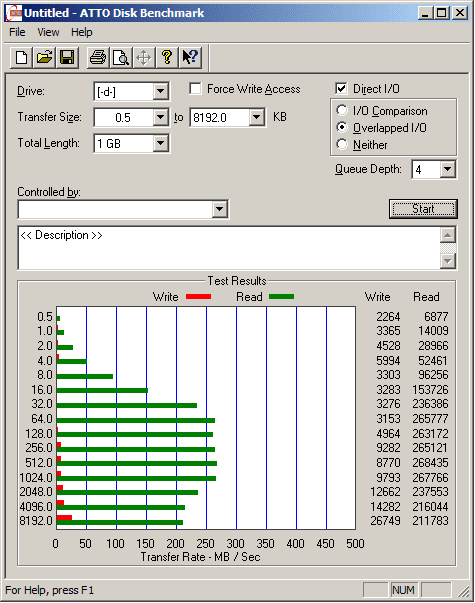The image size is (475, 603).
Task: Click the green Read legend swatch
Action: click(282, 297)
